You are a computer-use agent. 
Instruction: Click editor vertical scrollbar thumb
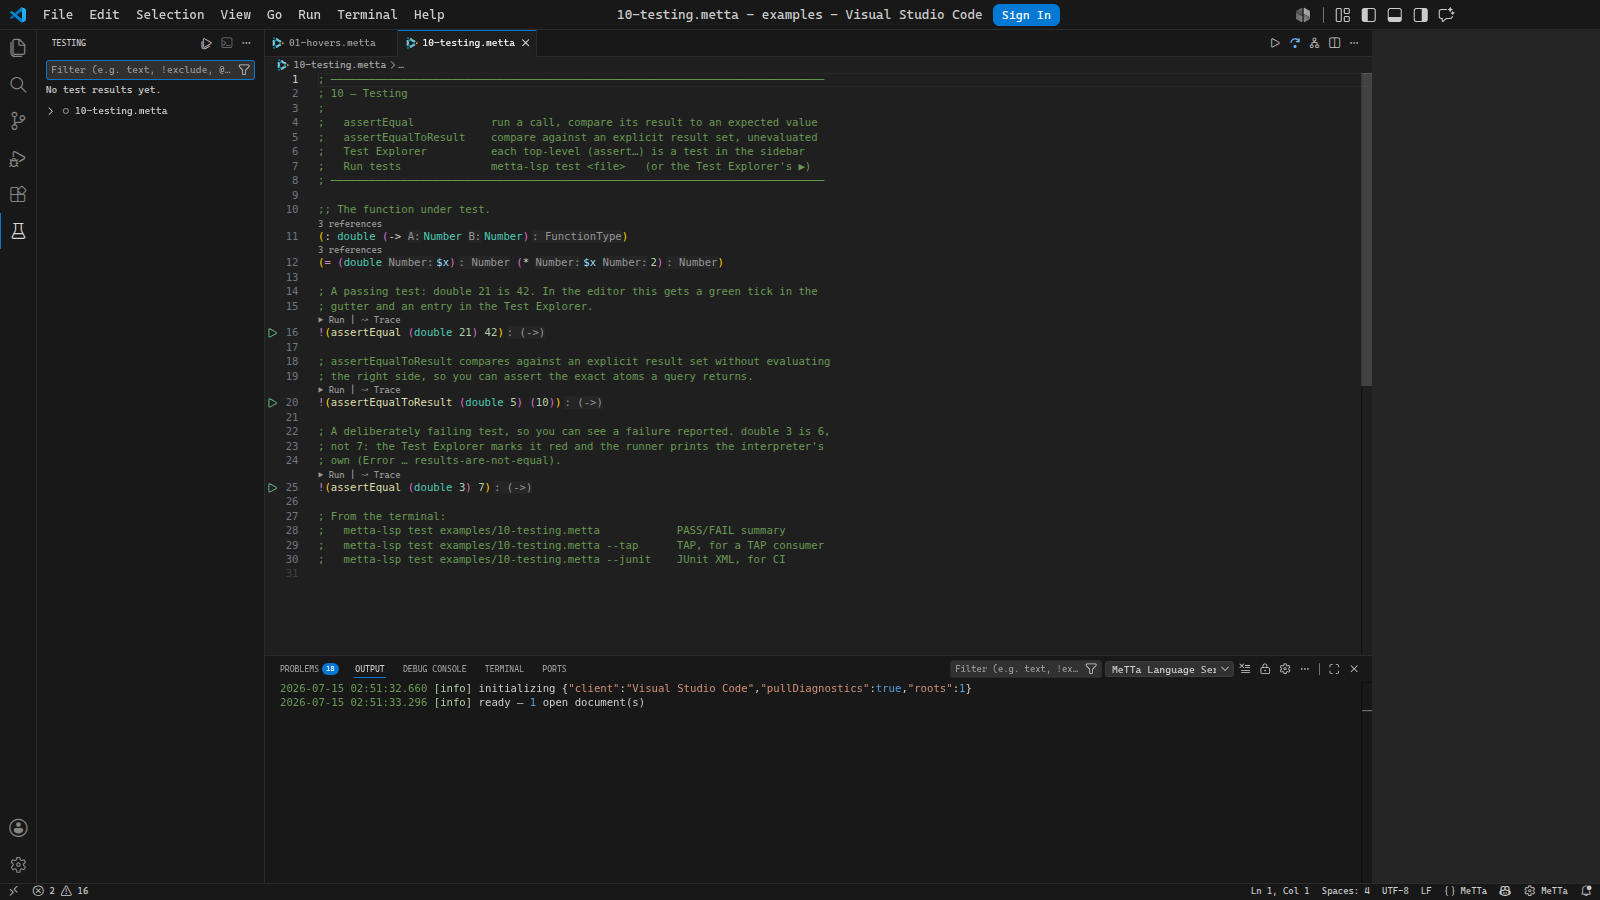(1366, 229)
